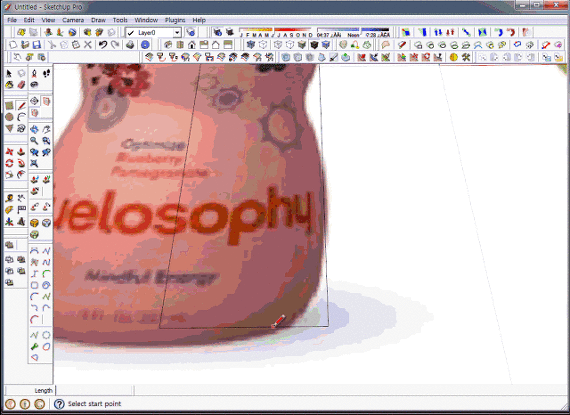This screenshot has height=415, width=570.
Task: Toggle Monochrome face style
Action: [x=326, y=45]
